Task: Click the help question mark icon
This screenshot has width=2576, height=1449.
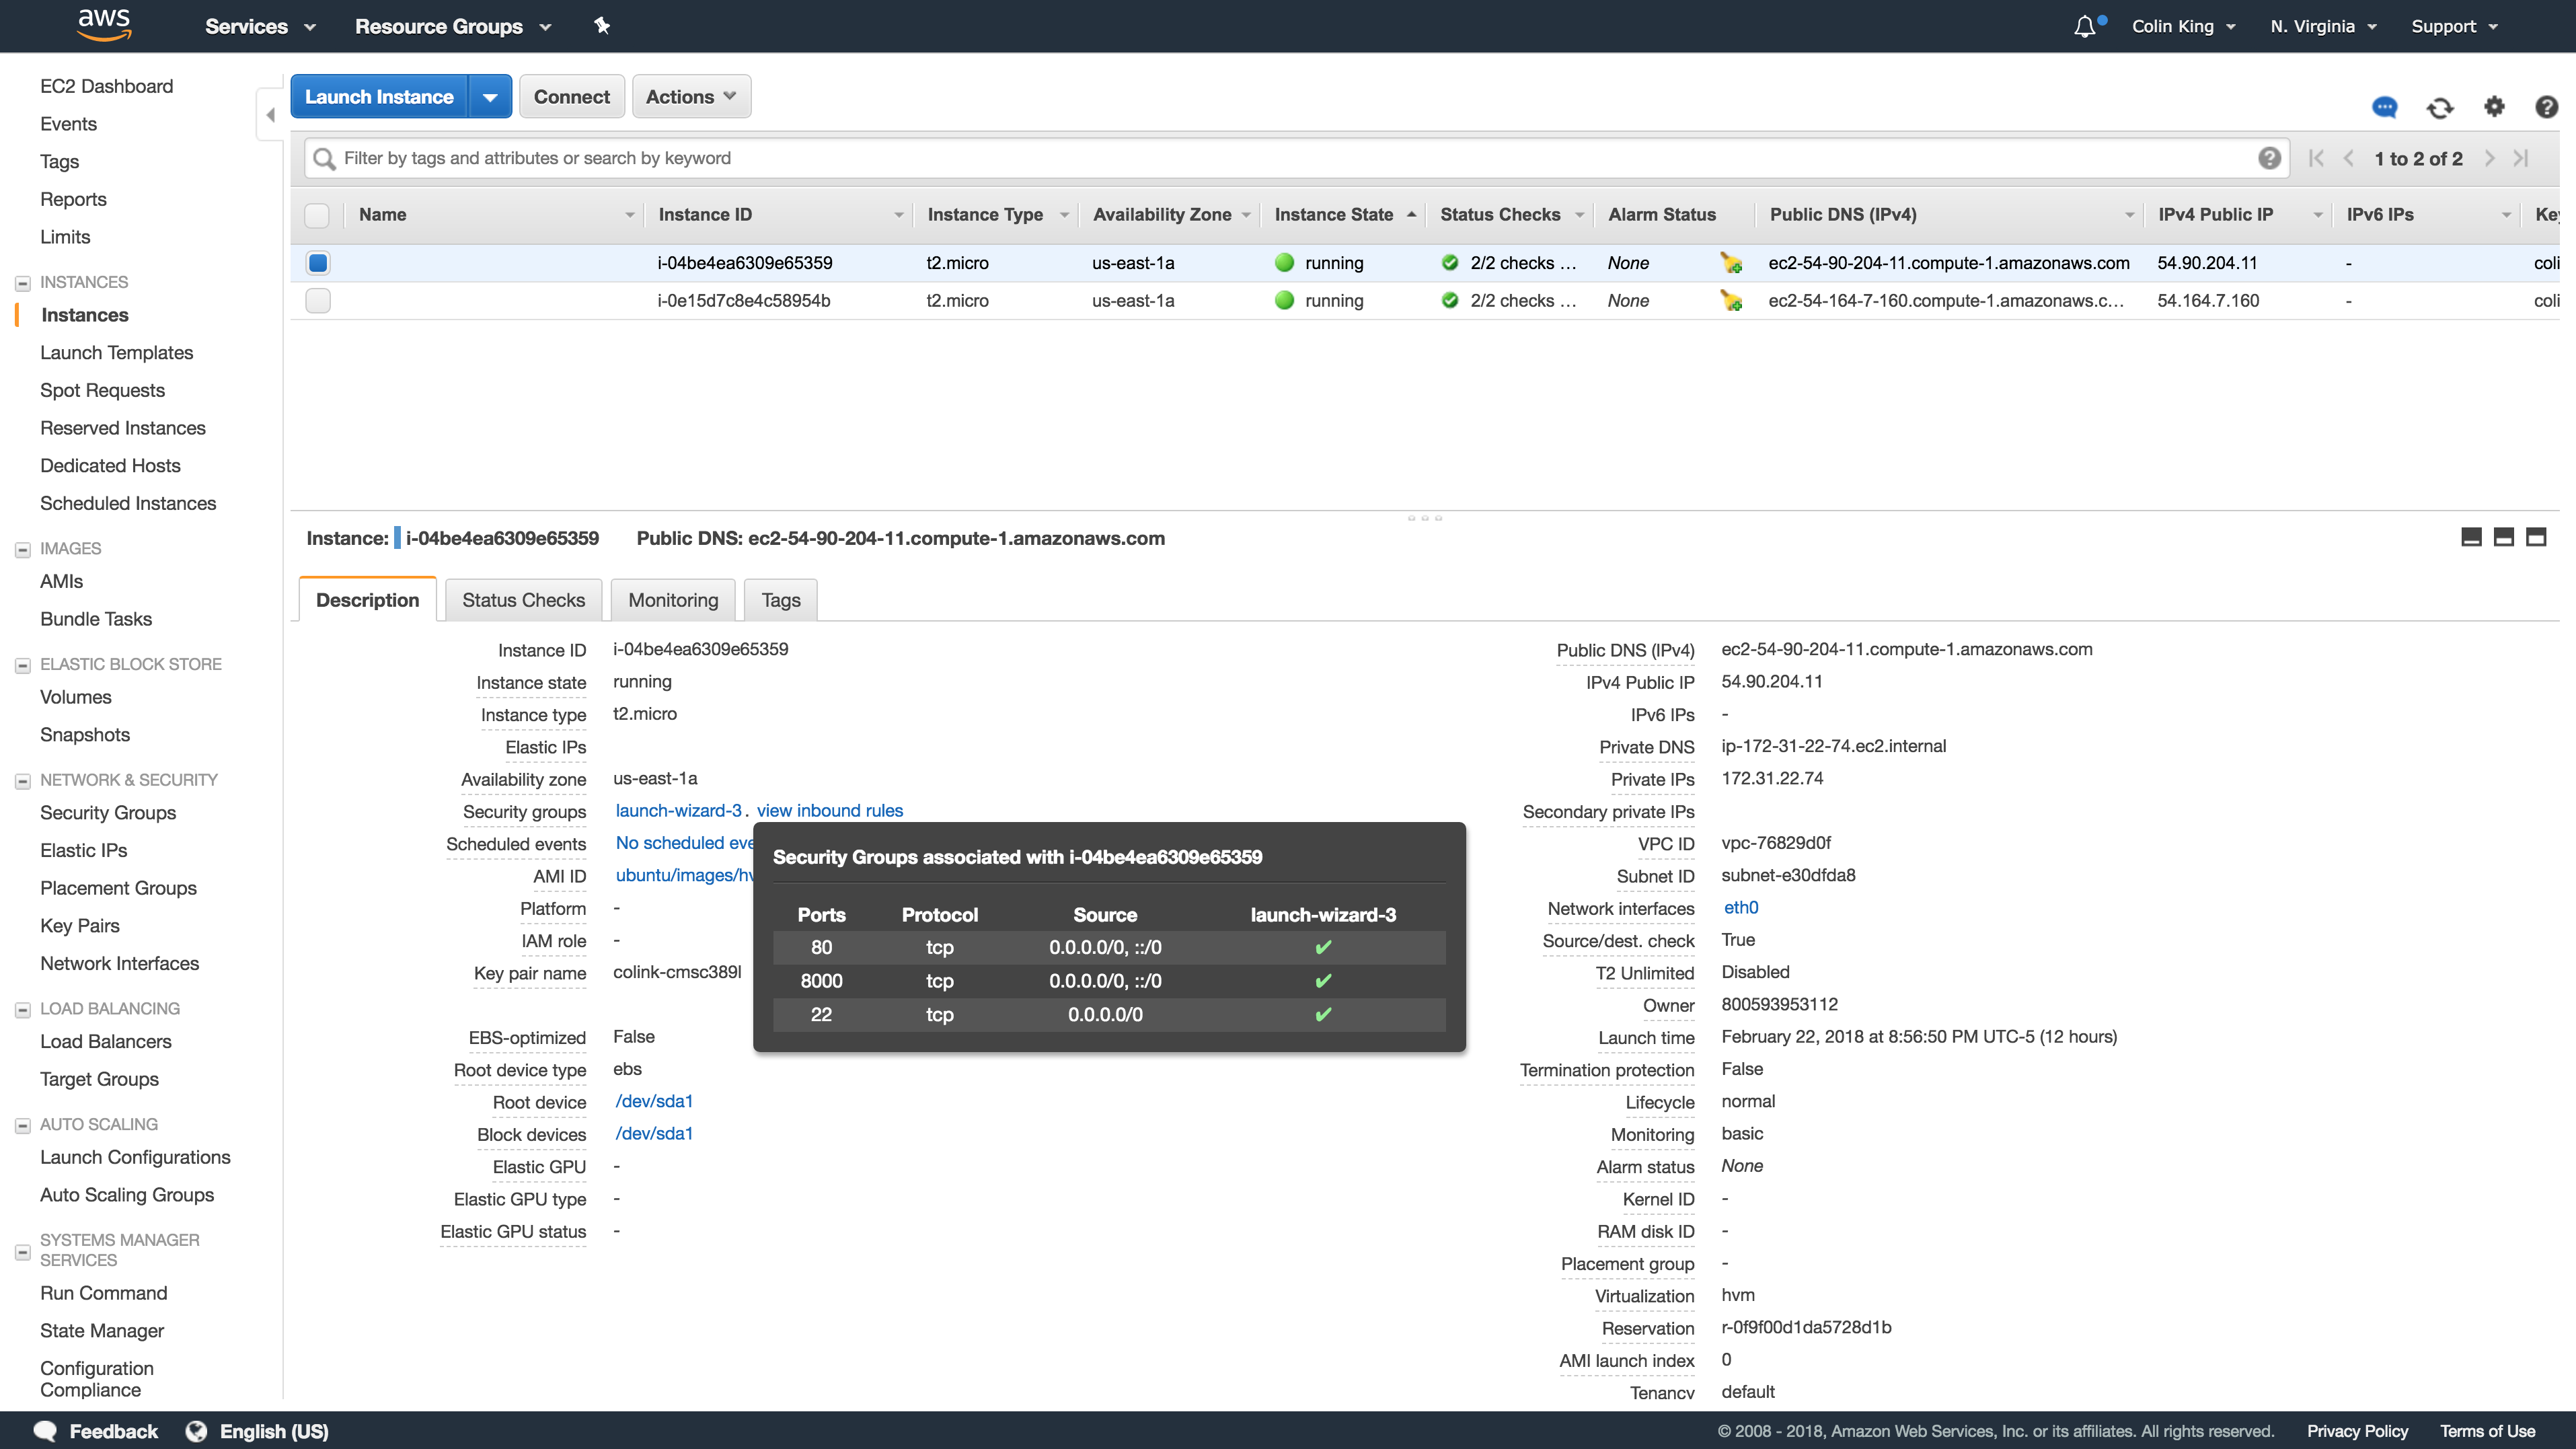Action: (x=2546, y=107)
